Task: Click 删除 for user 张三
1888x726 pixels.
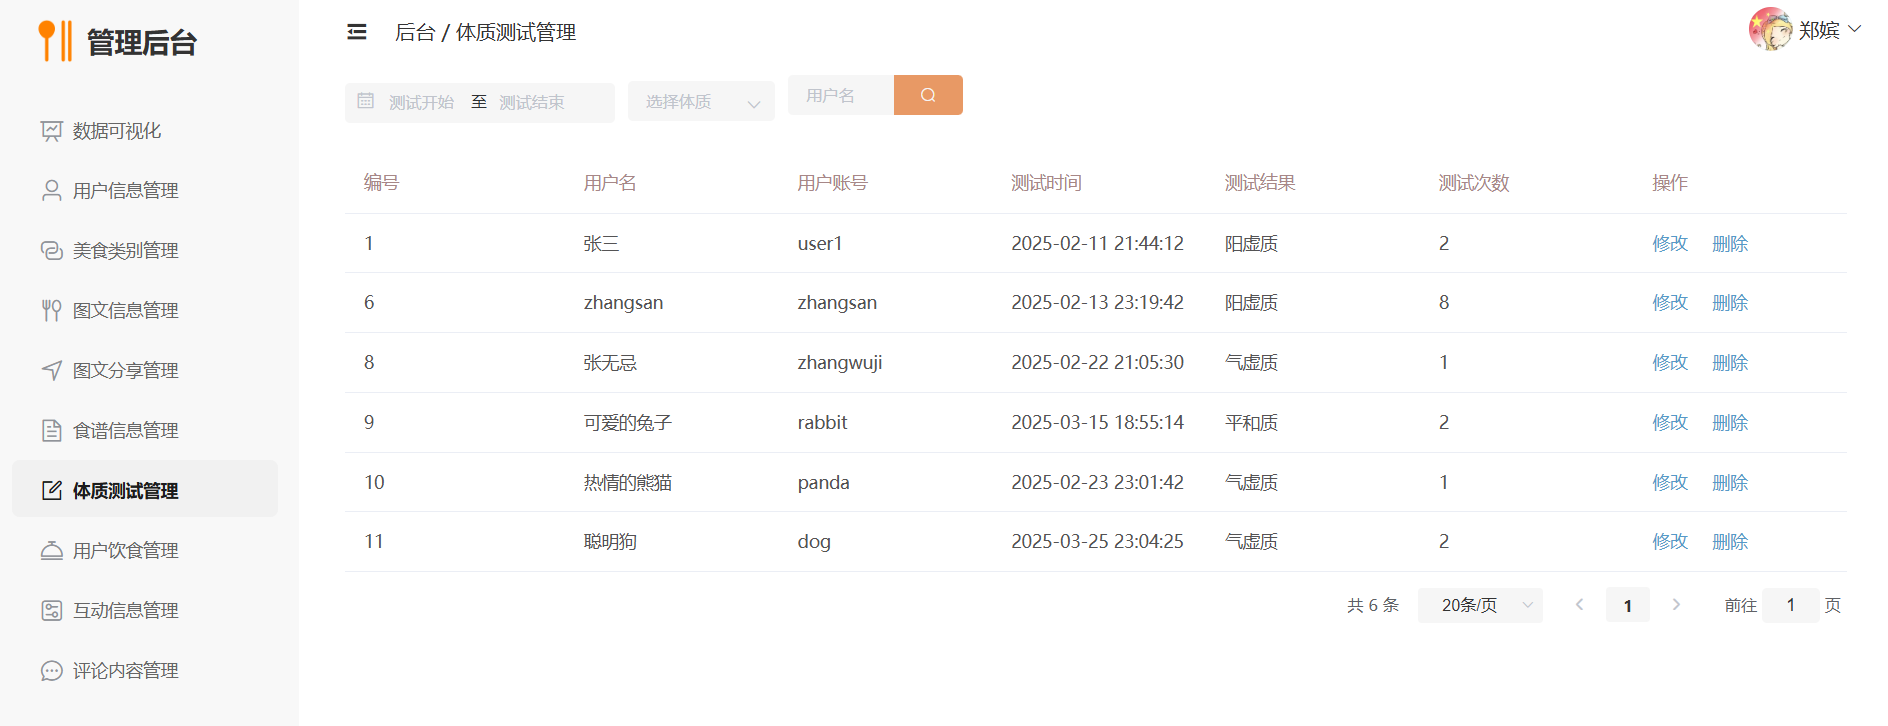Action: click(x=1730, y=243)
